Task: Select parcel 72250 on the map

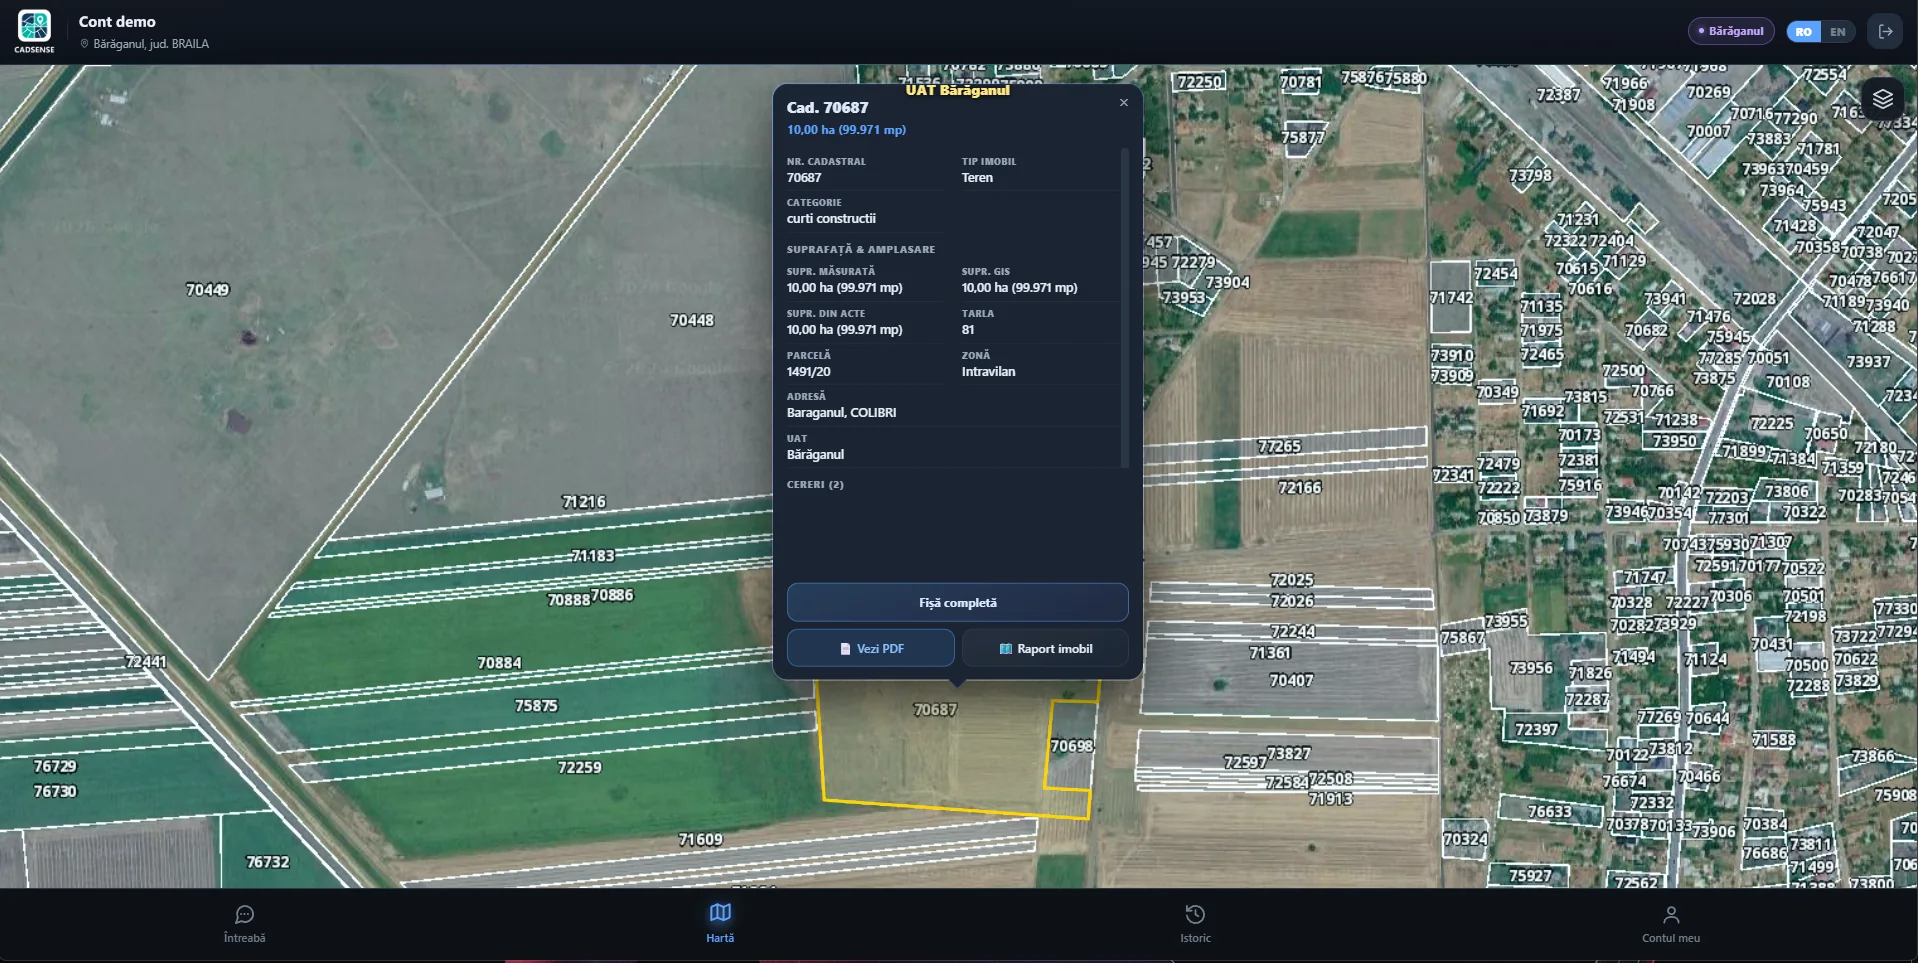Action: click(x=1200, y=82)
